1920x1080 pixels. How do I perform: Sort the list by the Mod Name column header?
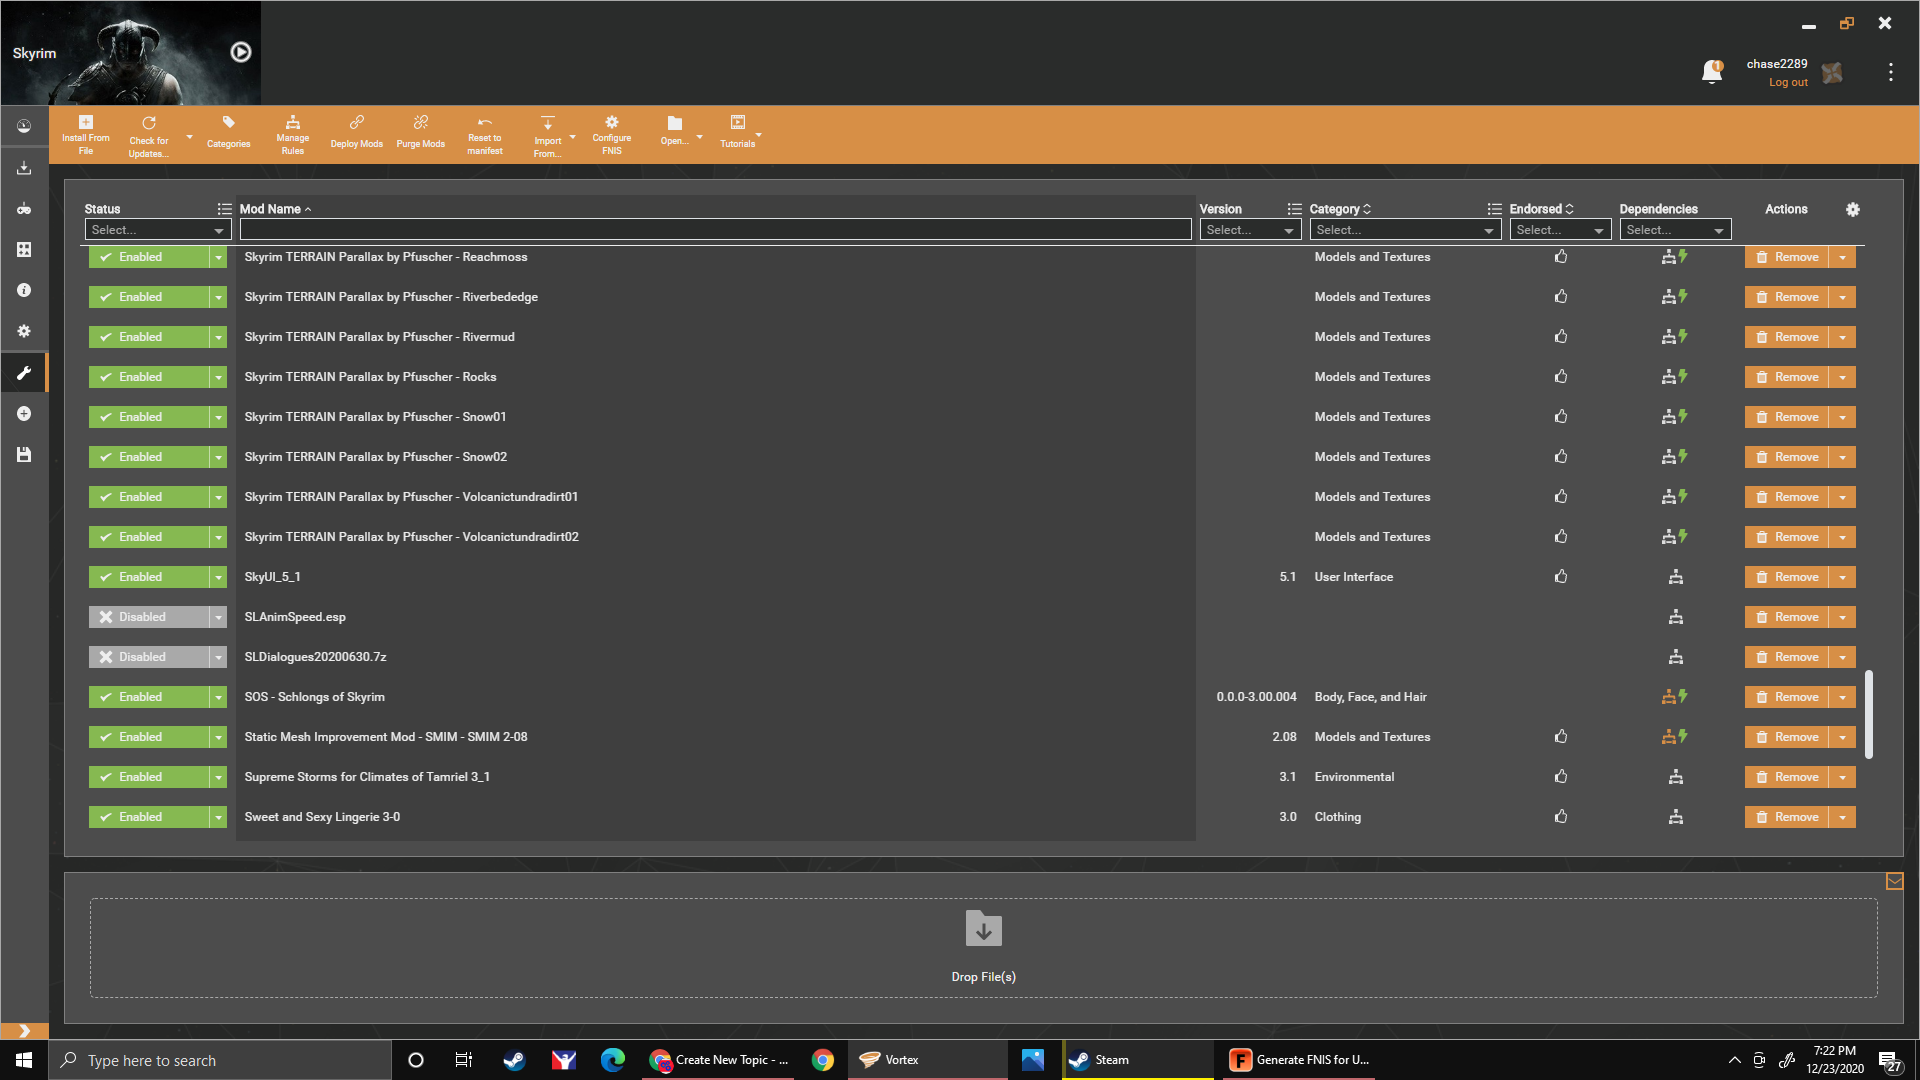pyautogui.click(x=270, y=209)
